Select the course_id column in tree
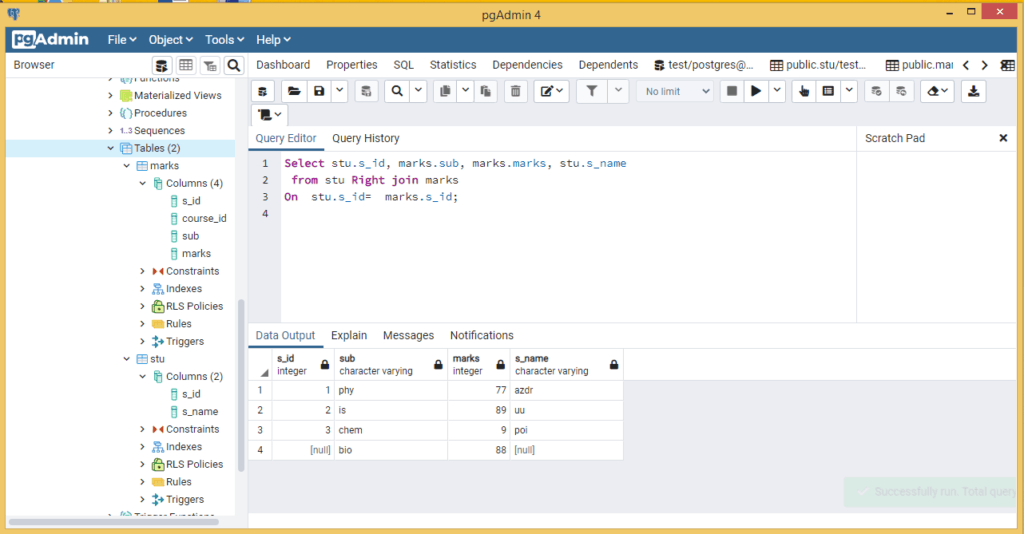The height and width of the screenshot is (534, 1024). [203, 218]
